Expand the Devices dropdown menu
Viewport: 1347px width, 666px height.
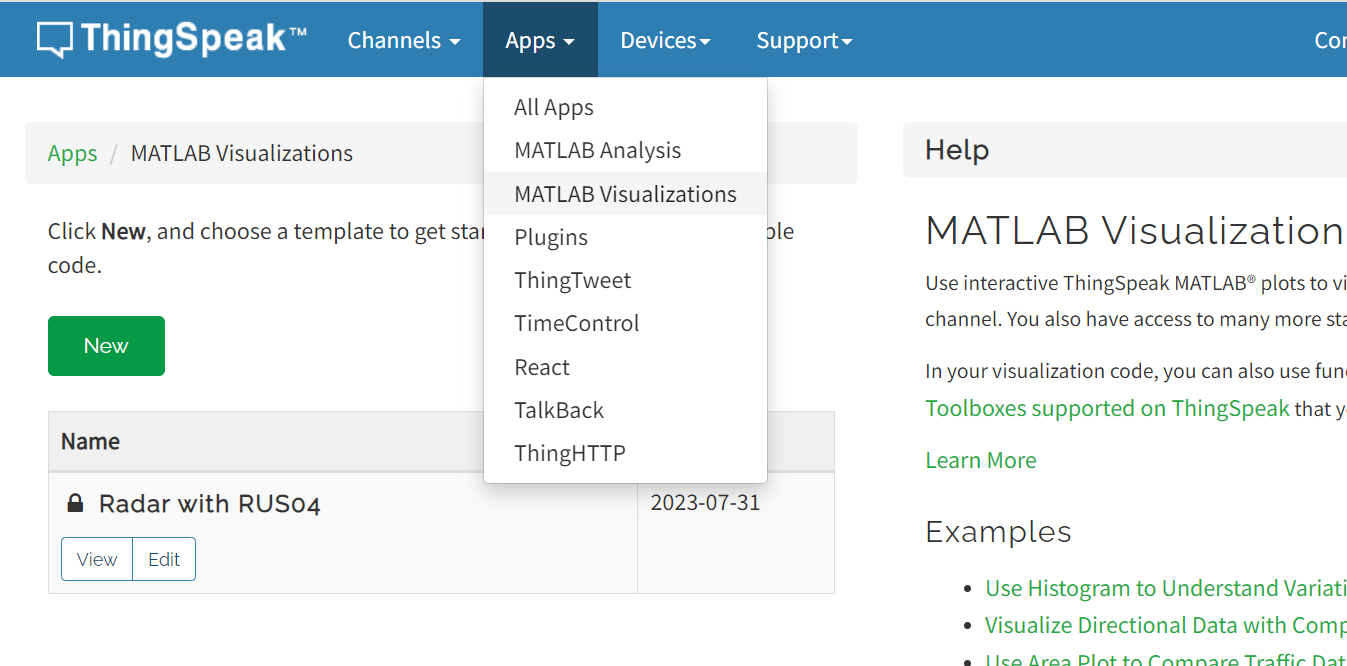[665, 40]
